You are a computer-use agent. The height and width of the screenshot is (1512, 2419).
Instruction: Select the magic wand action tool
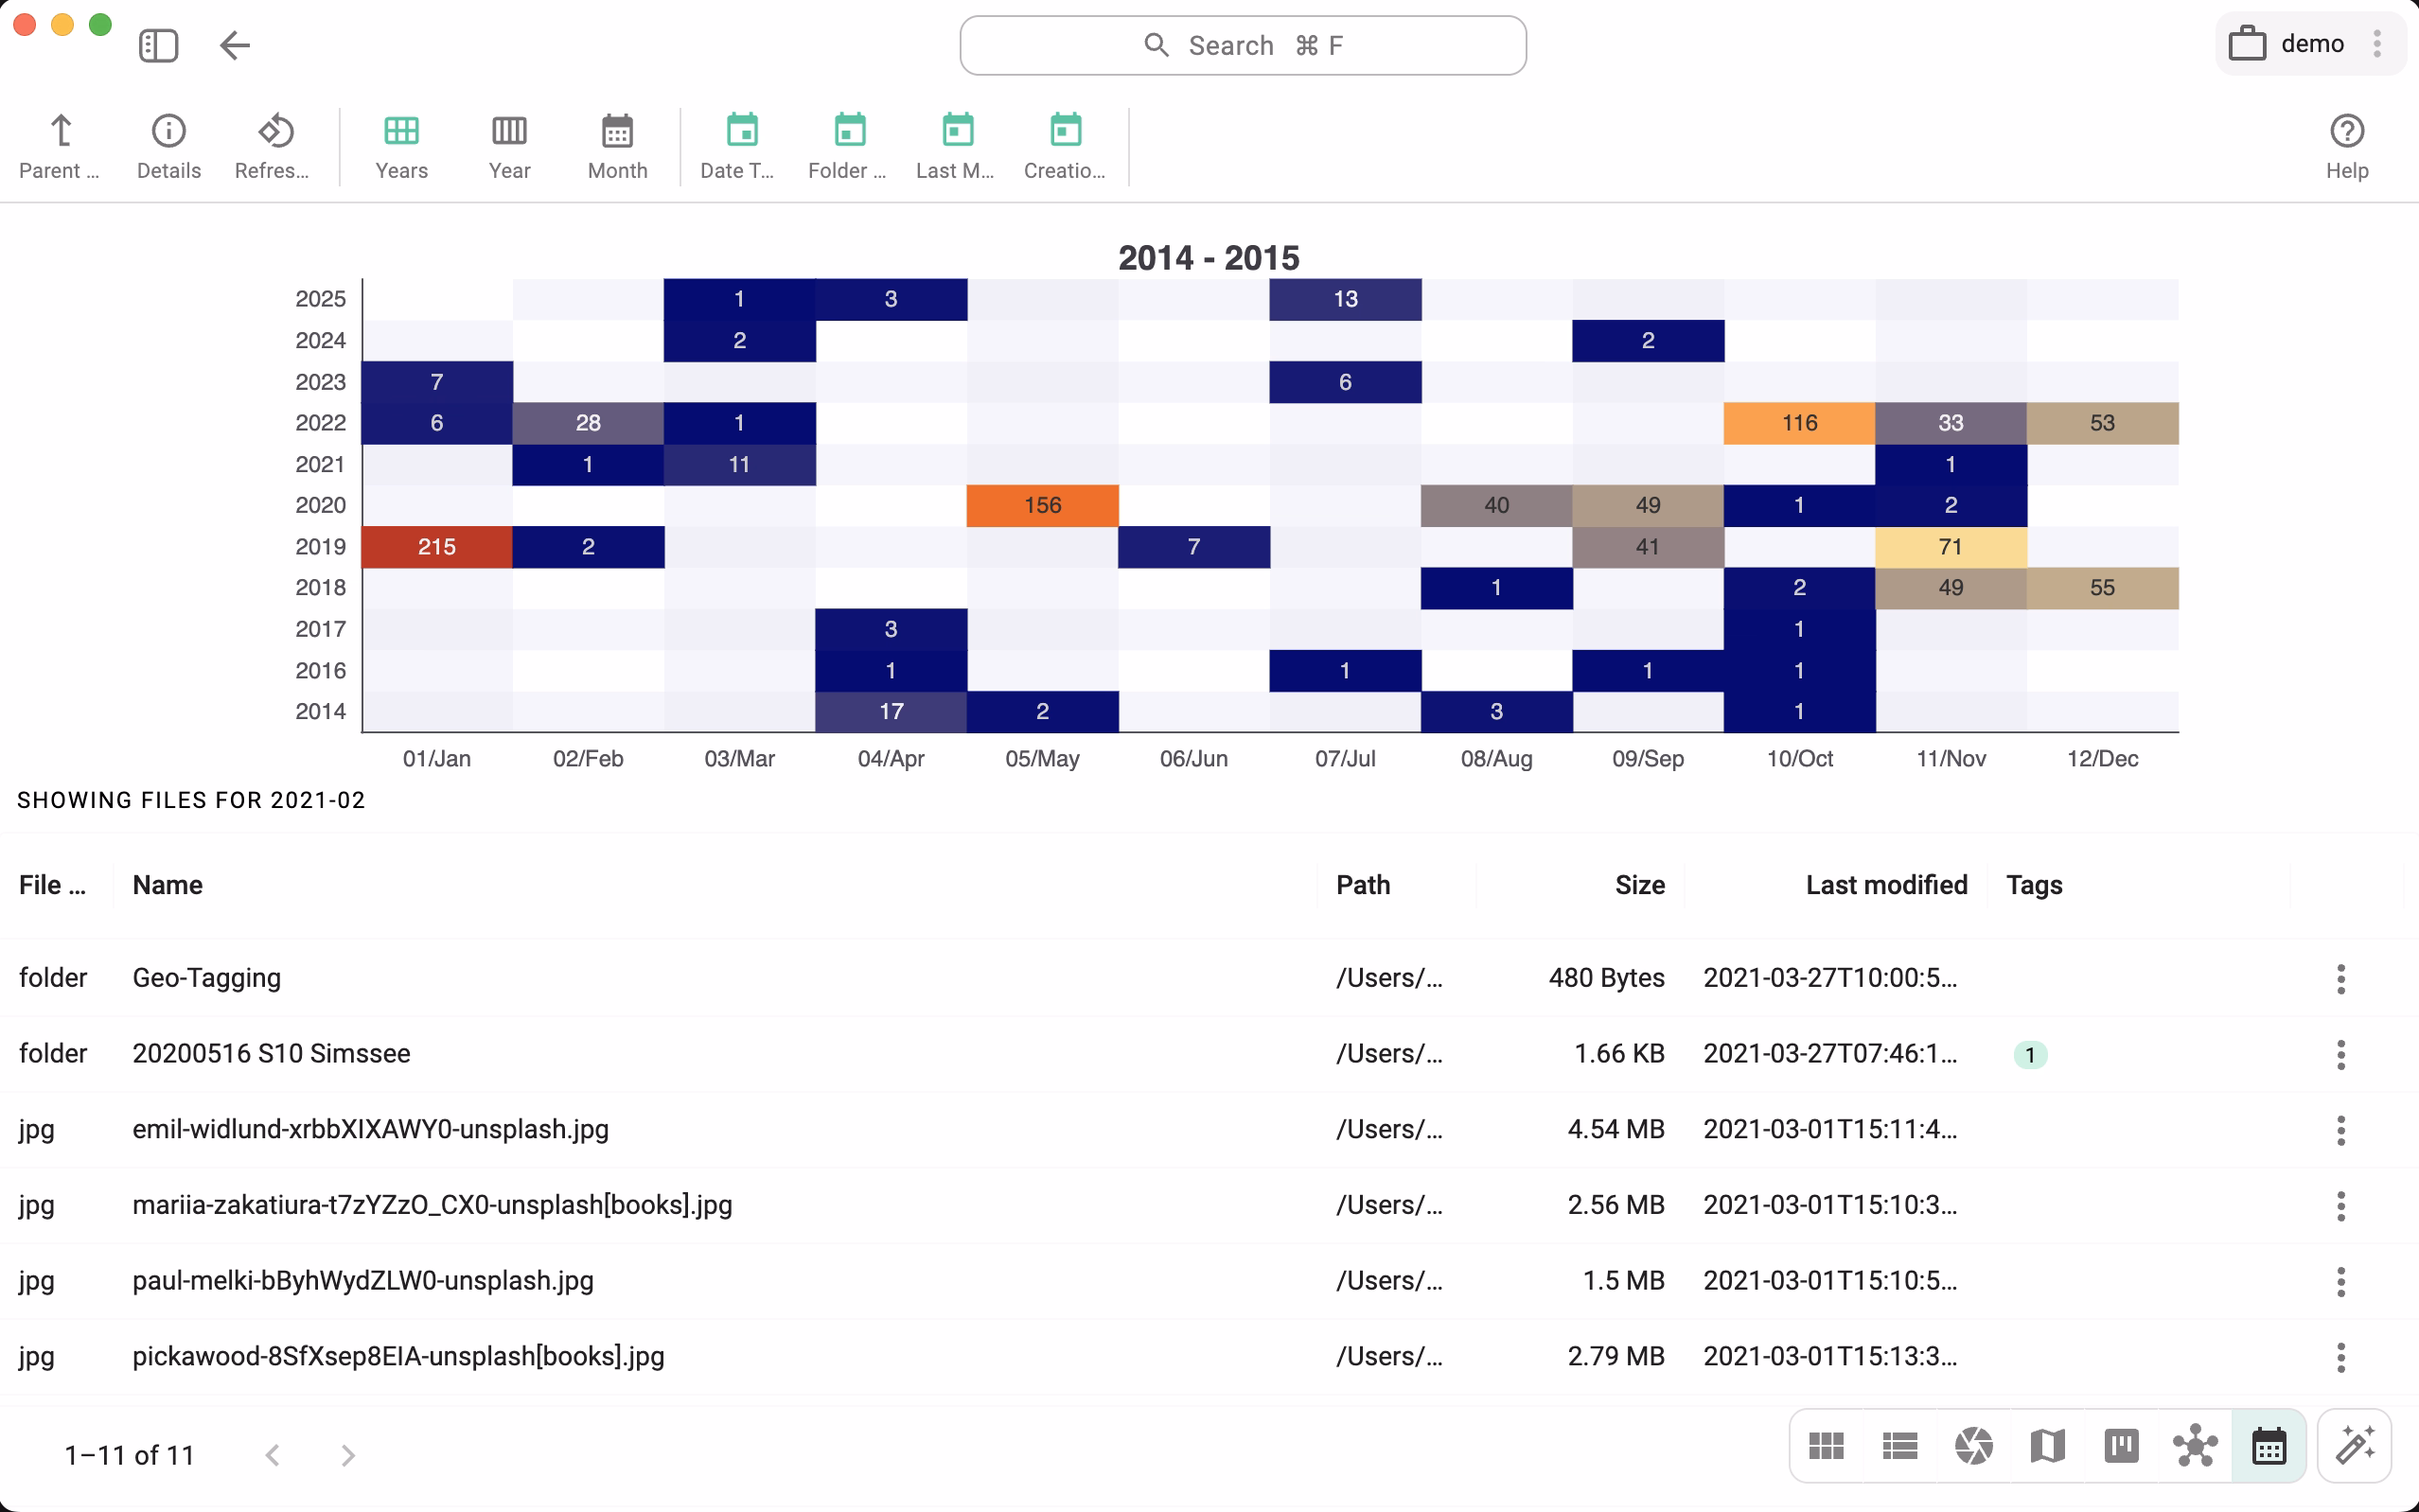click(2357, 1445)
